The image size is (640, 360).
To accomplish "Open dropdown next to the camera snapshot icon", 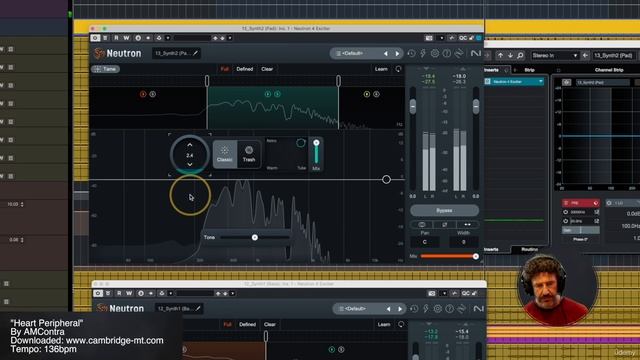I will (x=441, y=38).
